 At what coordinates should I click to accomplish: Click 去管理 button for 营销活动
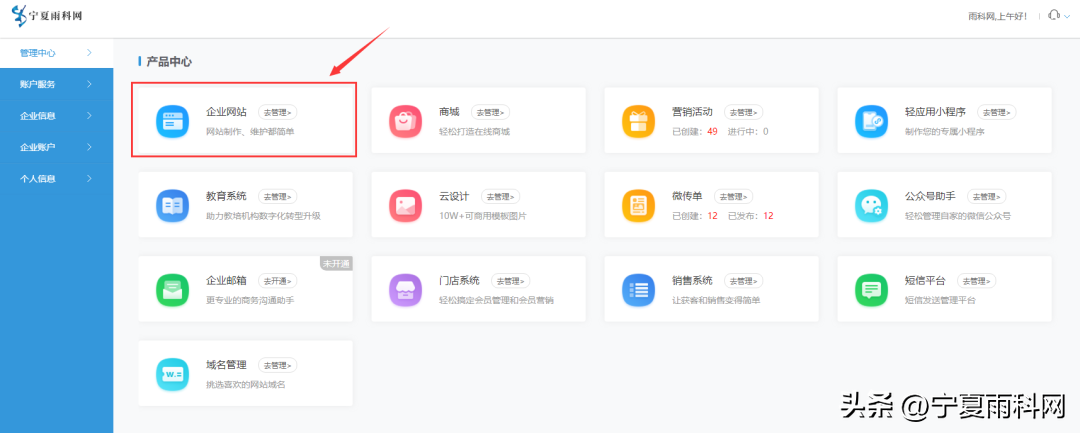[743, 112]
